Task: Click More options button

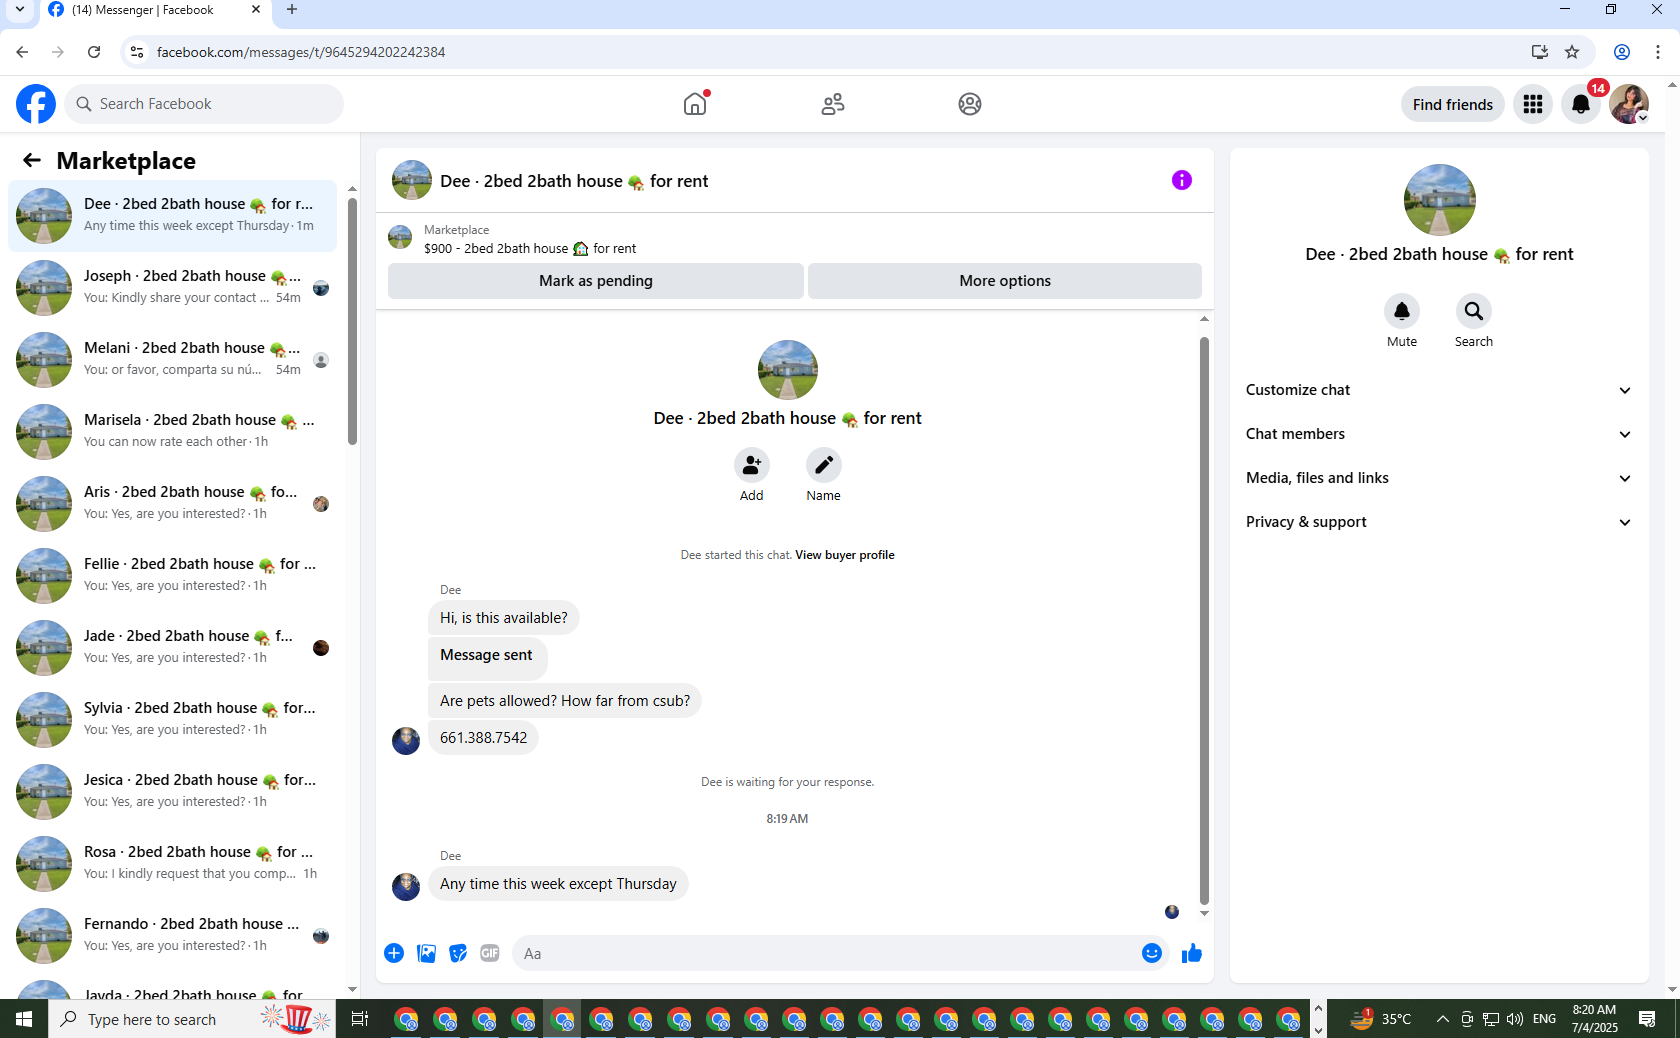Action: tap(1005, 281)
